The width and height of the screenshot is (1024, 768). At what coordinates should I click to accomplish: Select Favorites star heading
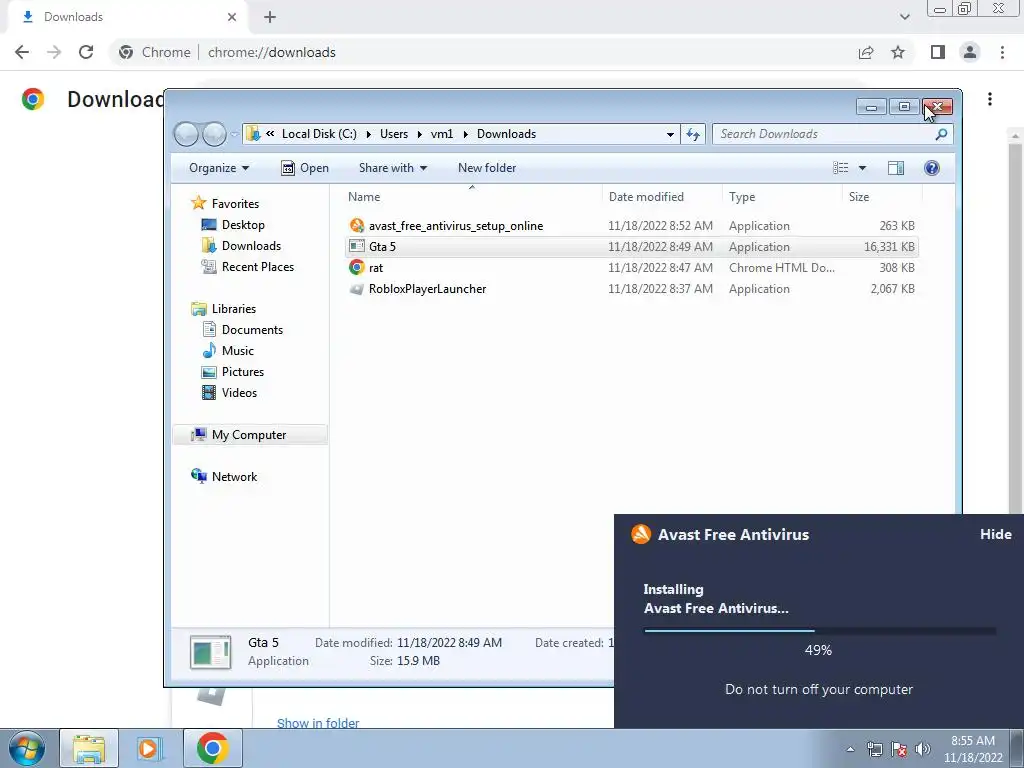(x=235, y=204)
